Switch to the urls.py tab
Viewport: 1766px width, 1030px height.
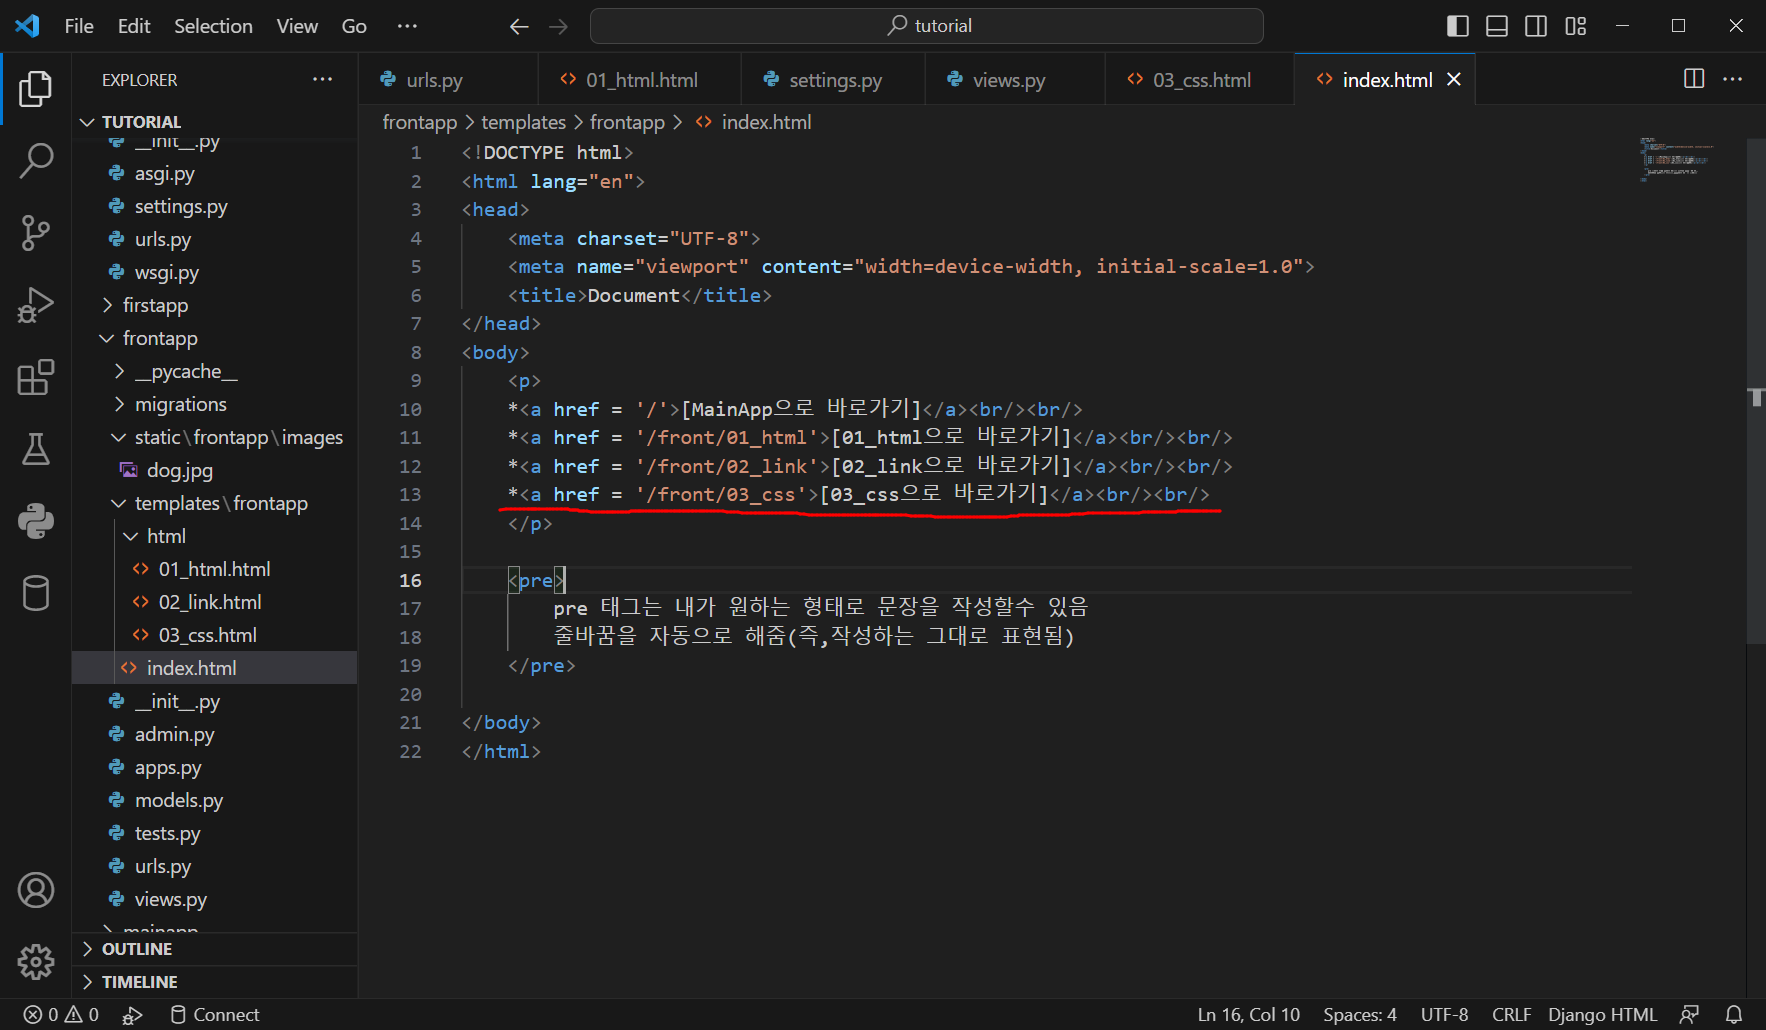[x=448, y=79]
